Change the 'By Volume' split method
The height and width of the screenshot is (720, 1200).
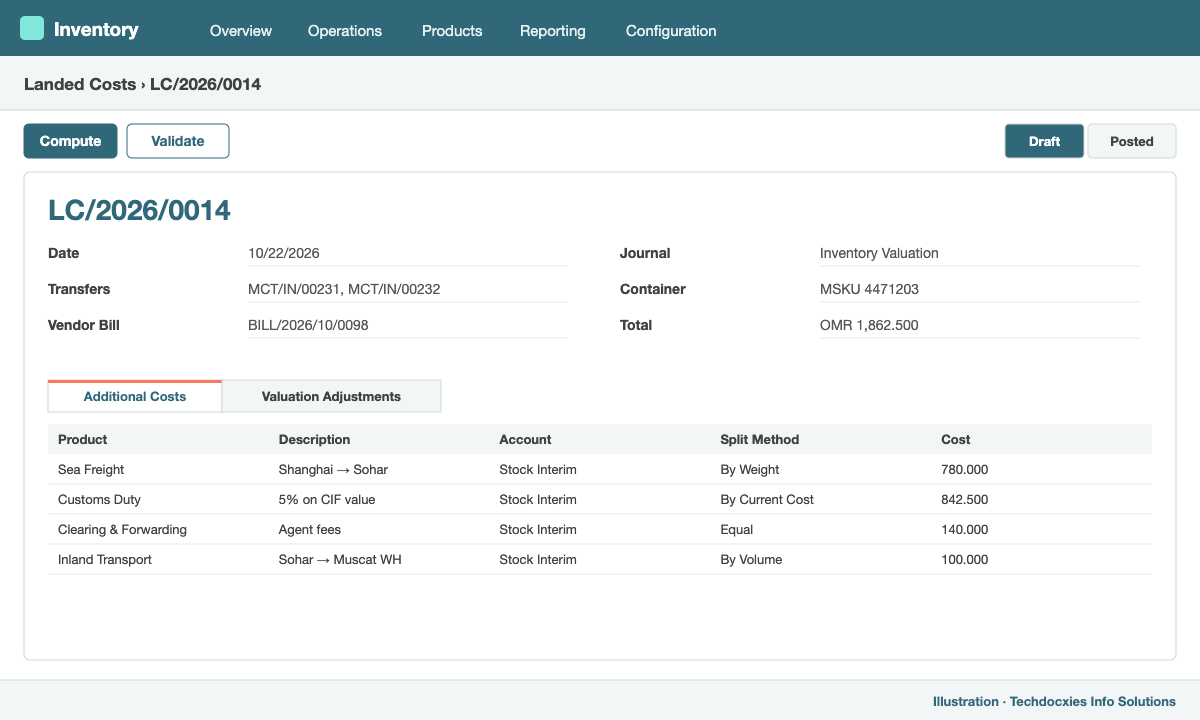coord(752,559)
